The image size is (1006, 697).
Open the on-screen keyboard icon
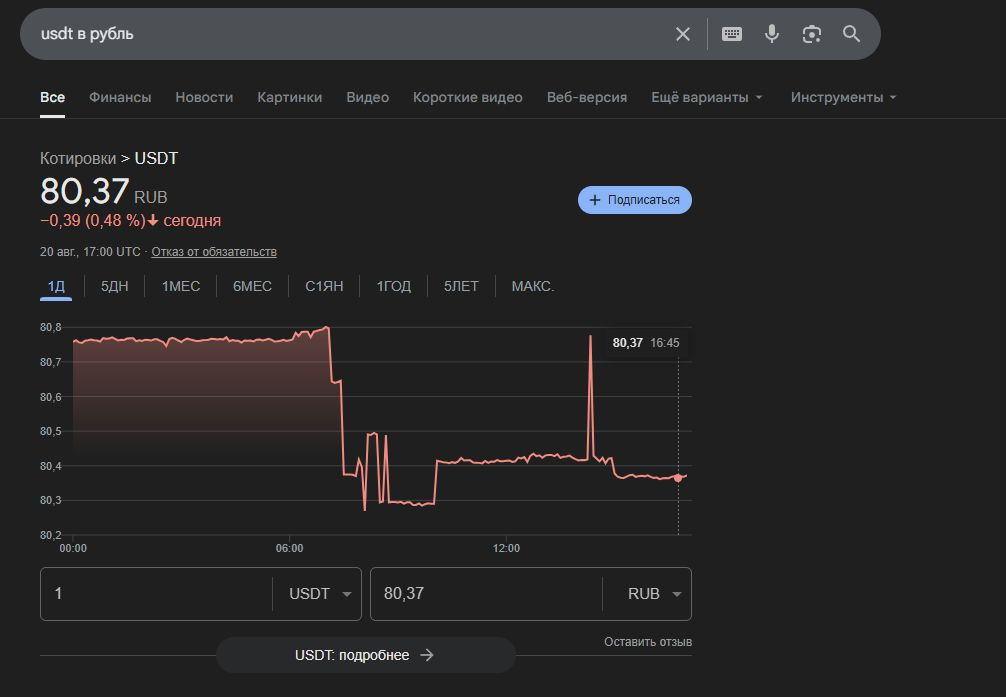pyautogui.click(x=731, y=34)
